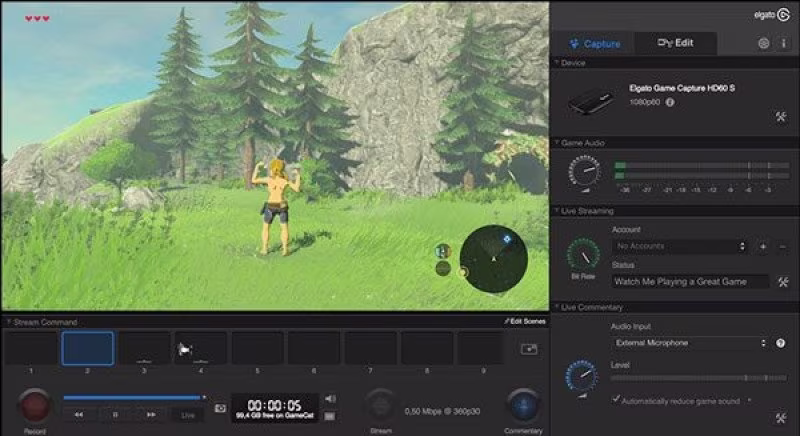The height and width of the screenshot is (436, 800).
Task: Select scene slot 7
Action: click(370, 348)
